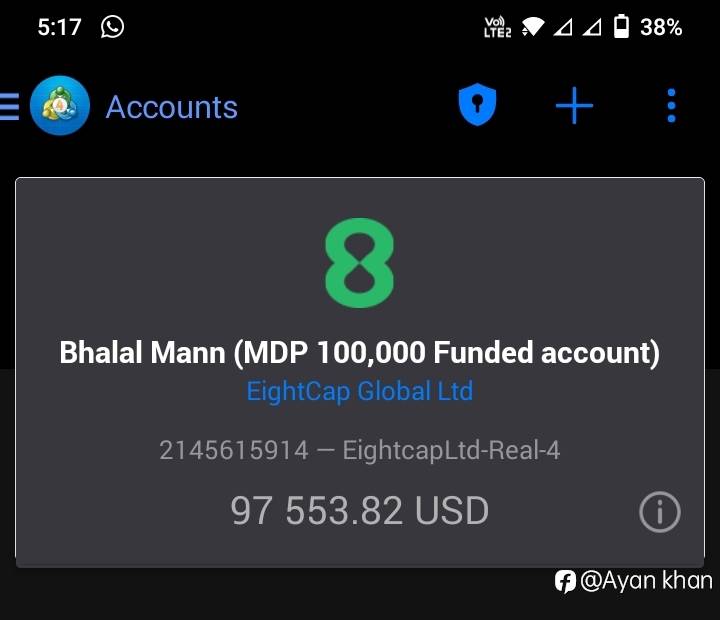The height and width of the screenshot is (620, 720).
Task: Tap the green EightCap 8 logo
Action: point(360,263)
